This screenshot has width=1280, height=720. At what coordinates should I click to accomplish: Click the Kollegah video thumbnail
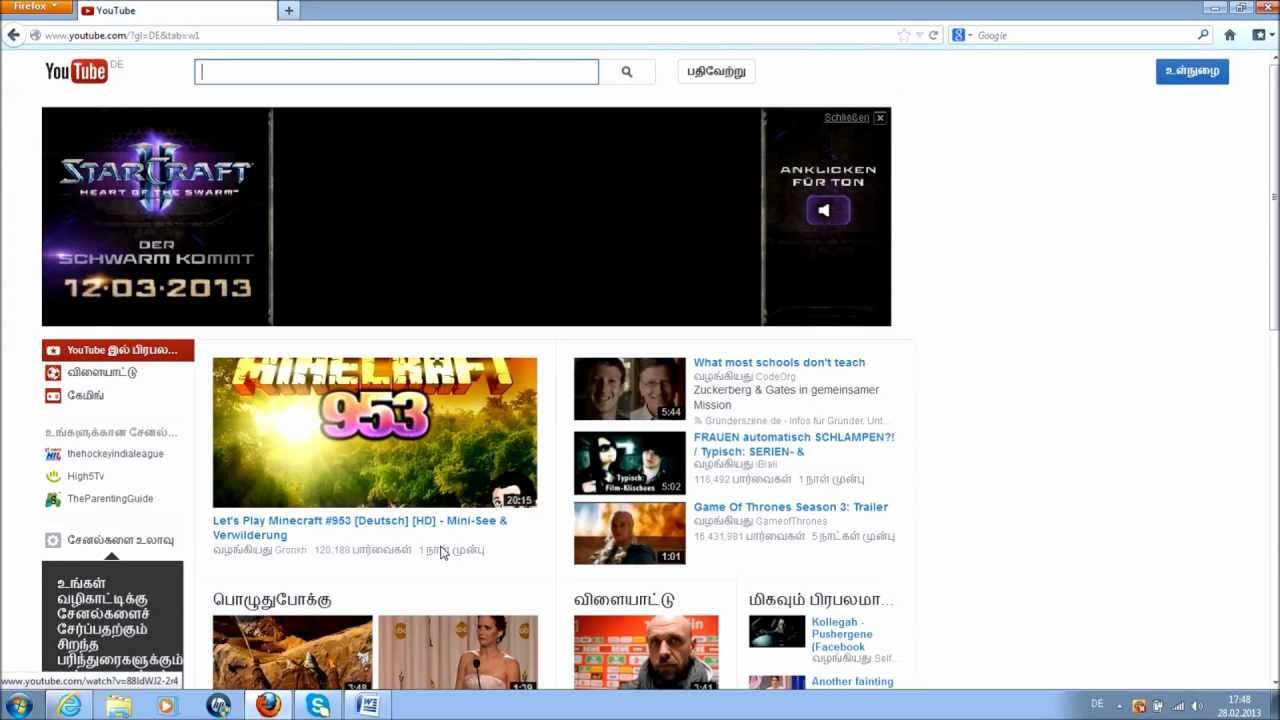click(777, 632)
